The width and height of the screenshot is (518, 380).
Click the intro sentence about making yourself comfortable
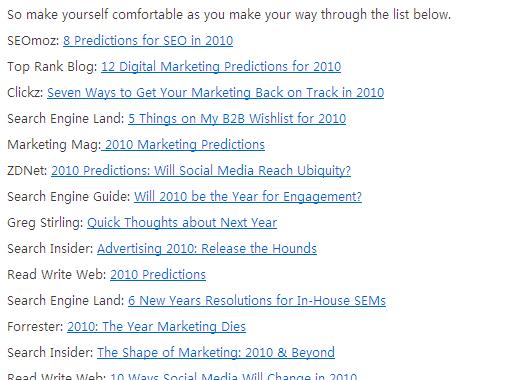click(229, 15)
